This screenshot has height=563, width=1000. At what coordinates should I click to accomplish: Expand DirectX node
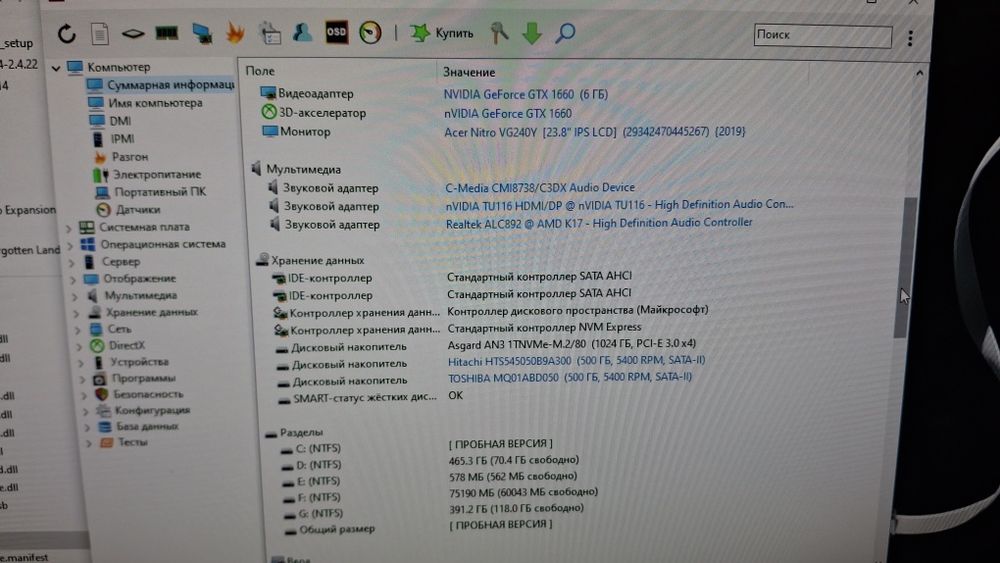tap(80, 346)
